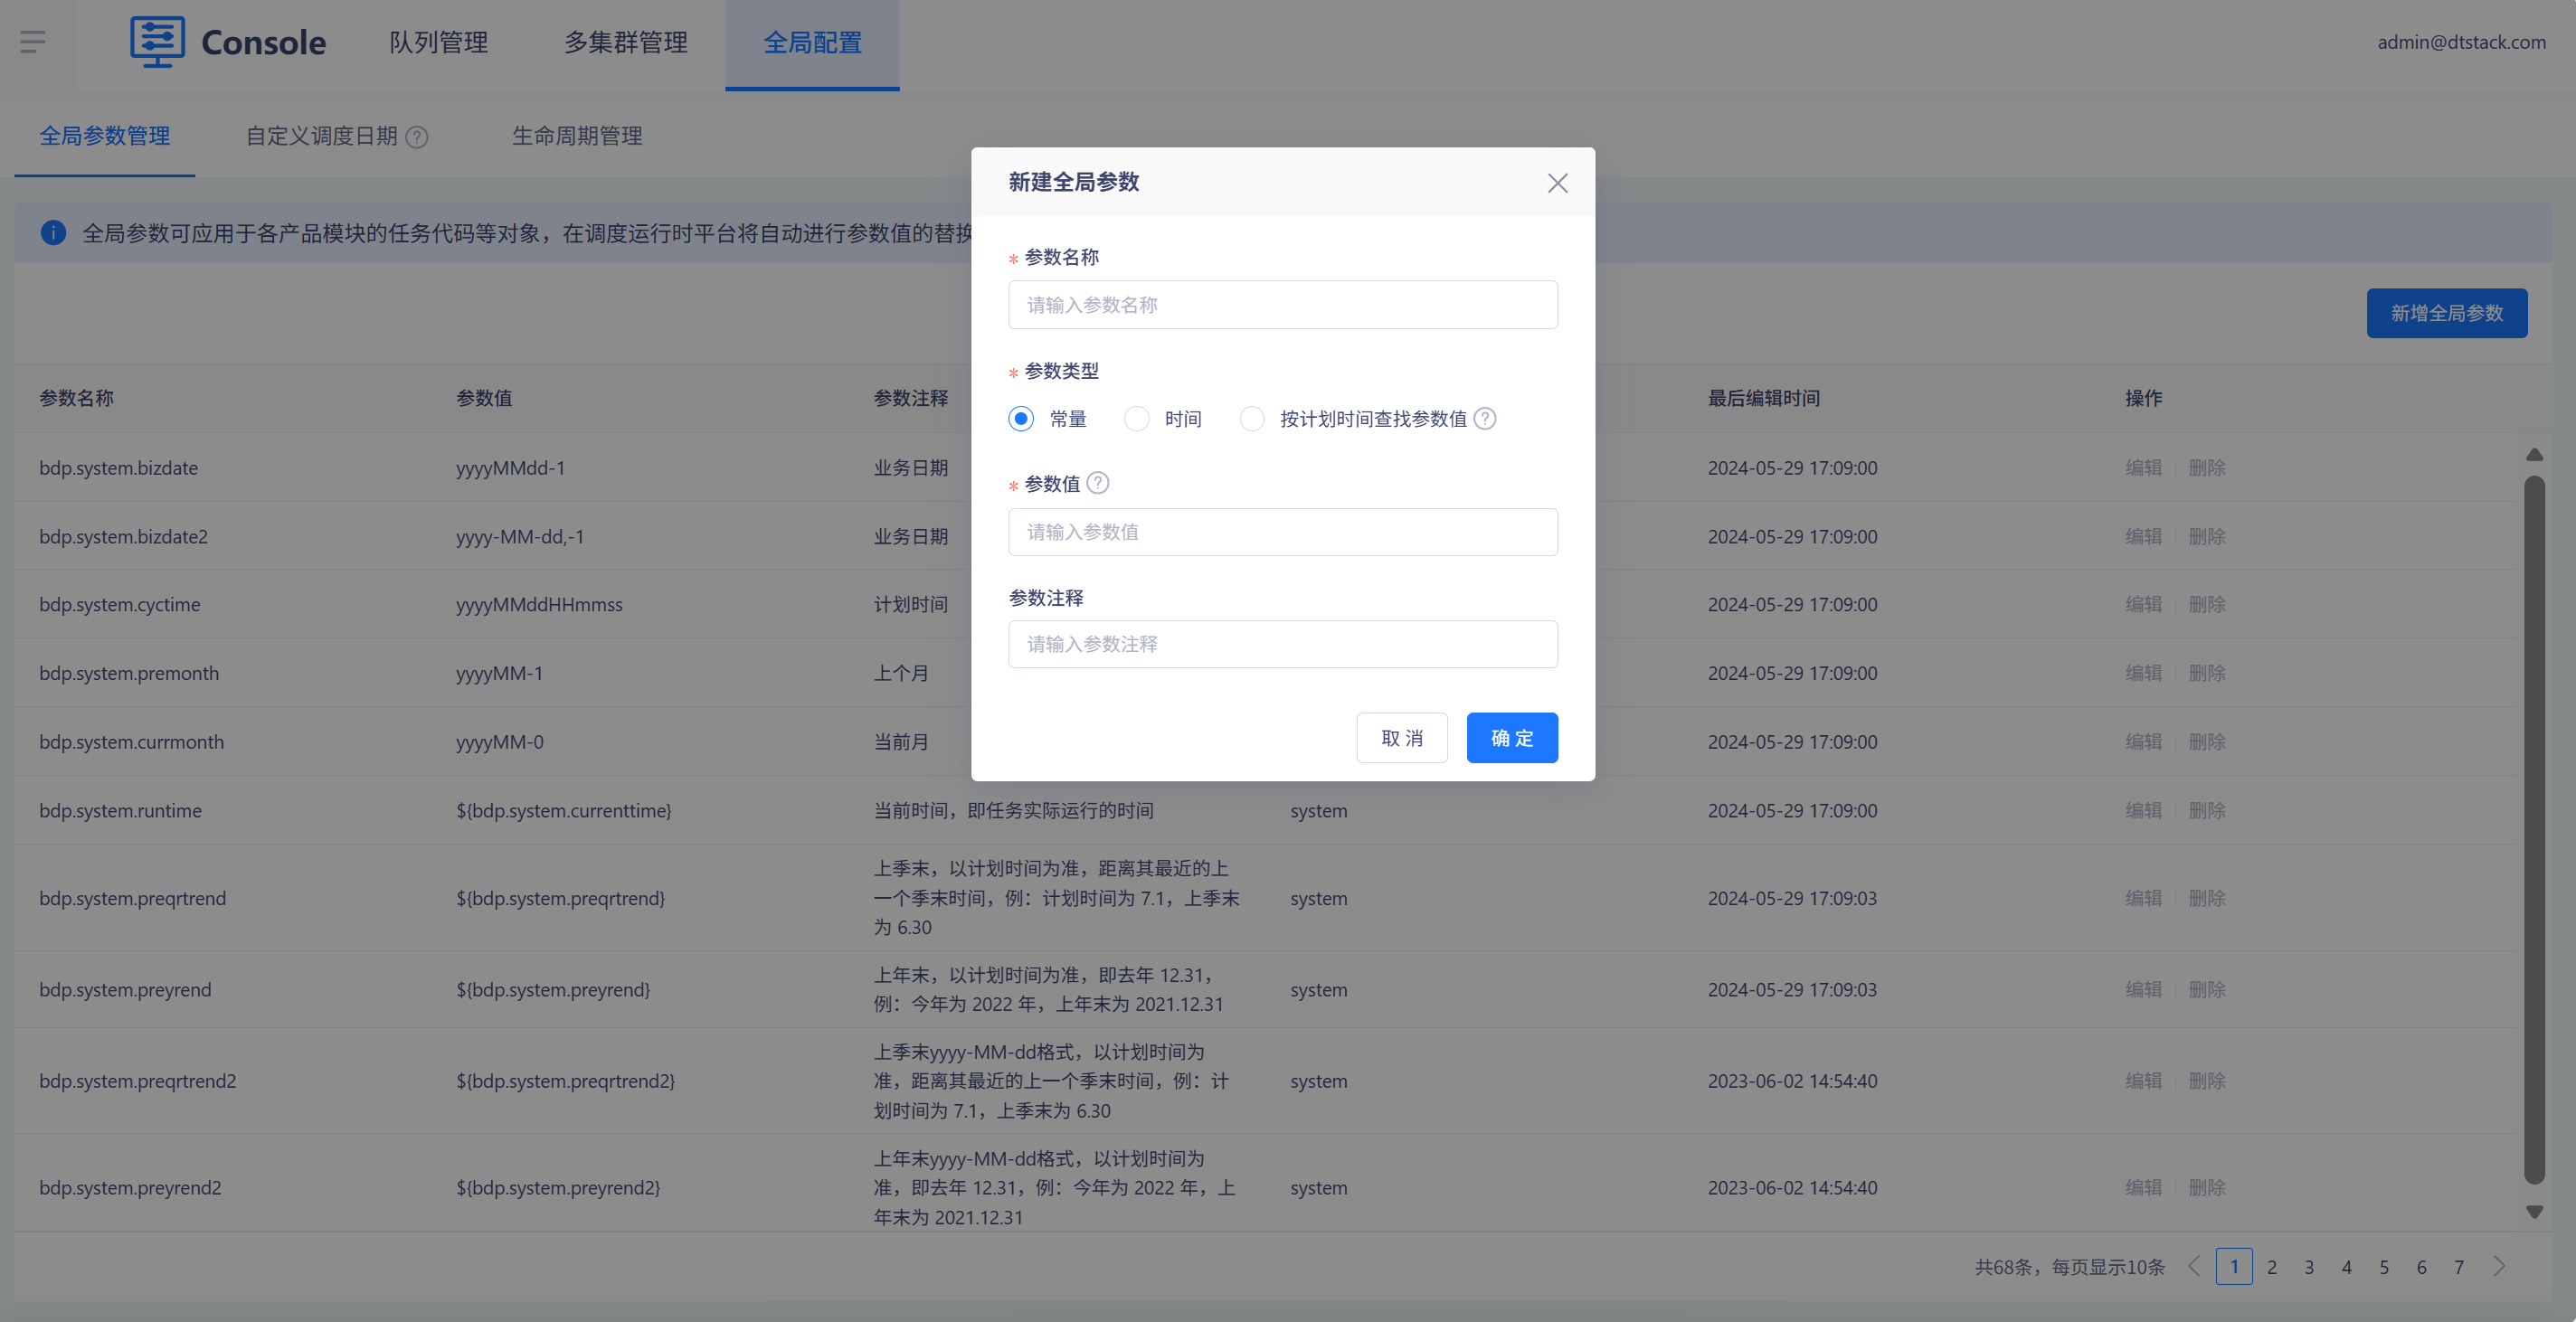
Task: Open the 多集群管理 menu
Action: (625, 43)
